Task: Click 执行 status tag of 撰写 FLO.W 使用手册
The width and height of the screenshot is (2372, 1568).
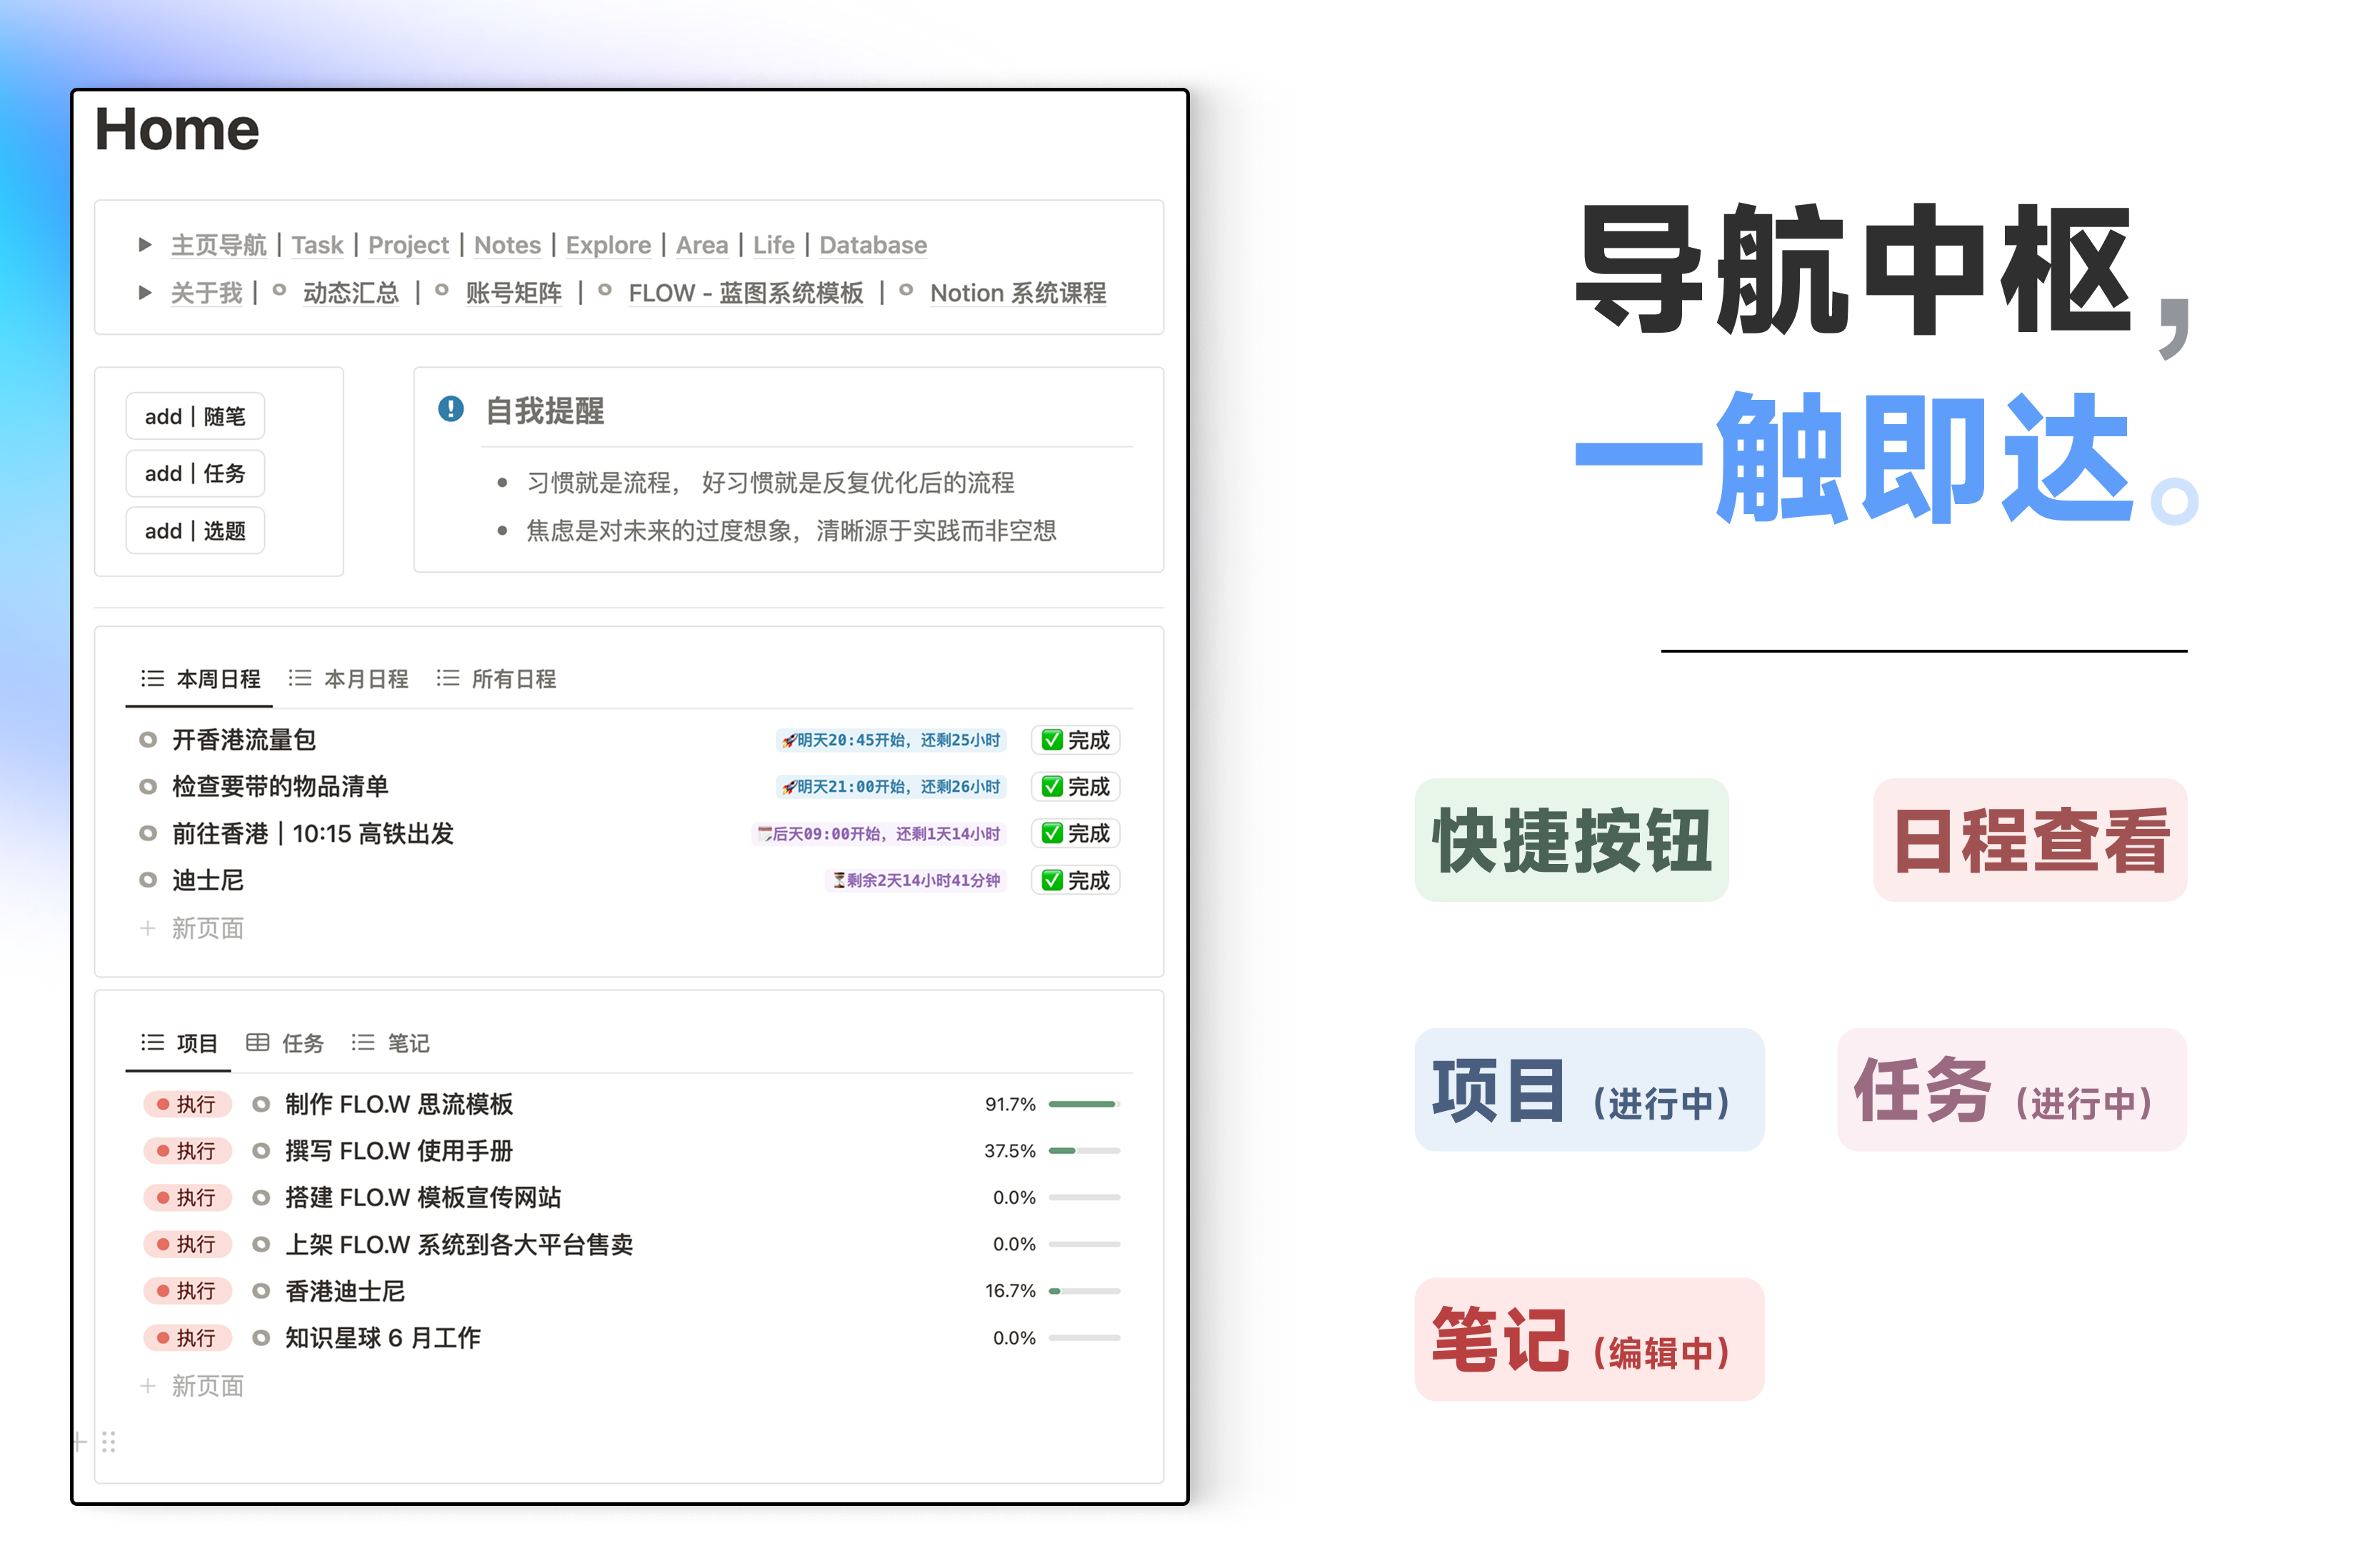Action: click(x=187, y=1151)
